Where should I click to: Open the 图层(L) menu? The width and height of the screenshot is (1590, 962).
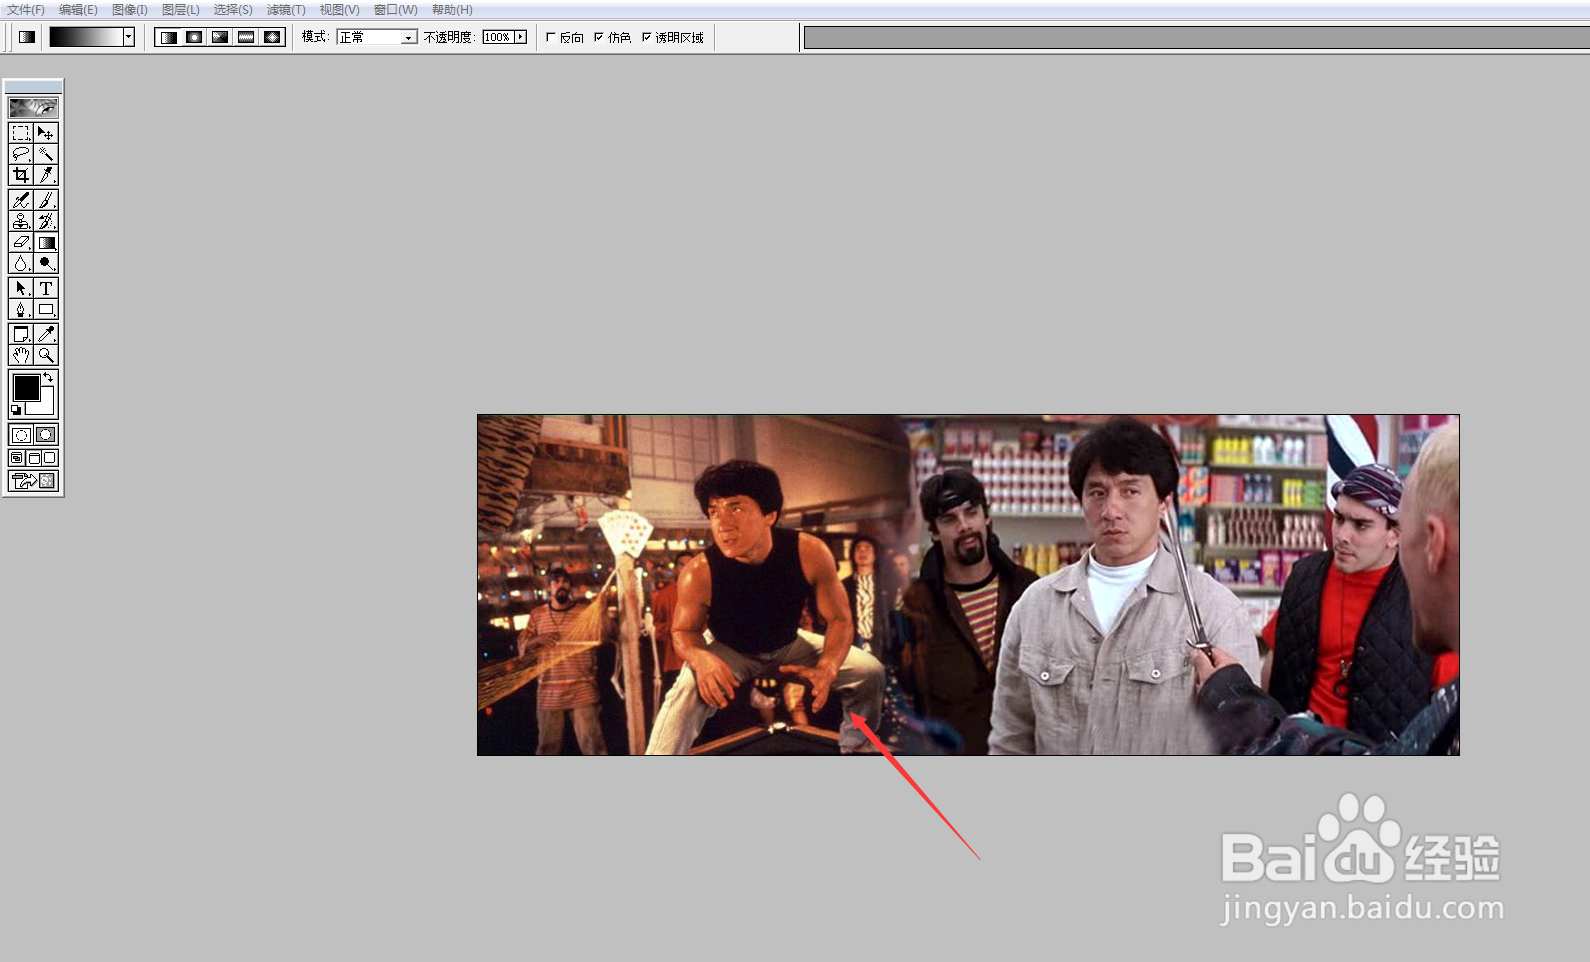[181, 10]
